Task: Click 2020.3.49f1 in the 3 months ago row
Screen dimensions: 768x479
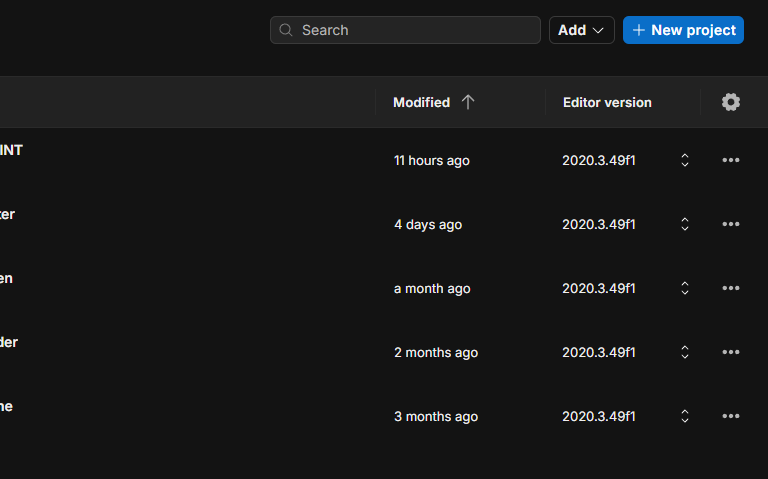Action: click(x=599, y=416)
